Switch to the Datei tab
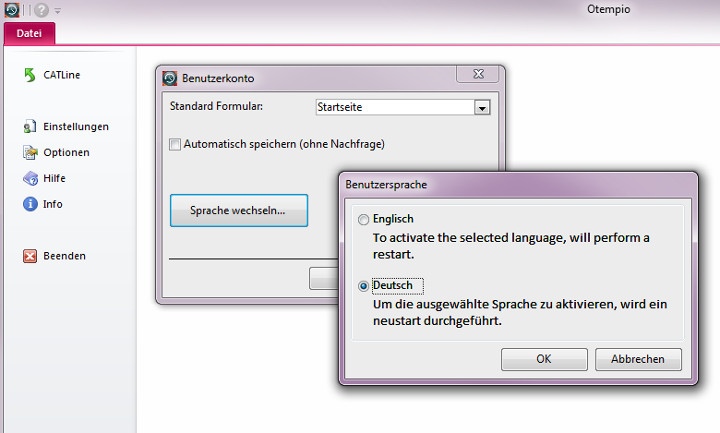Image resolution: width=720 pixels, height=433 pixels. [29, 34]
